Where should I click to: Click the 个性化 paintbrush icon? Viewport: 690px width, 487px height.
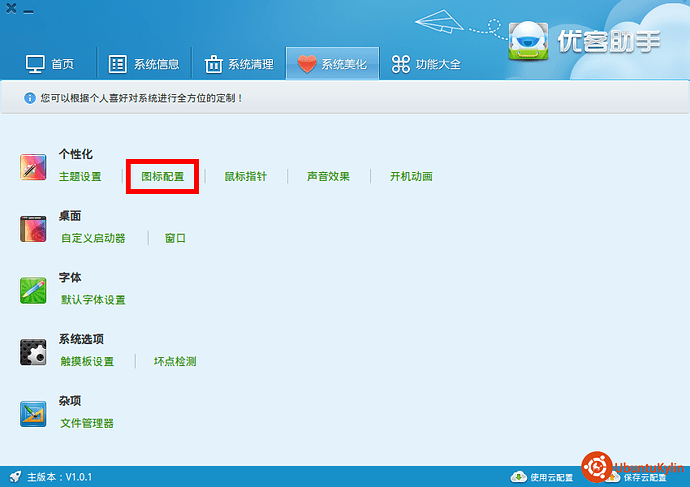(x=33, y=167)
